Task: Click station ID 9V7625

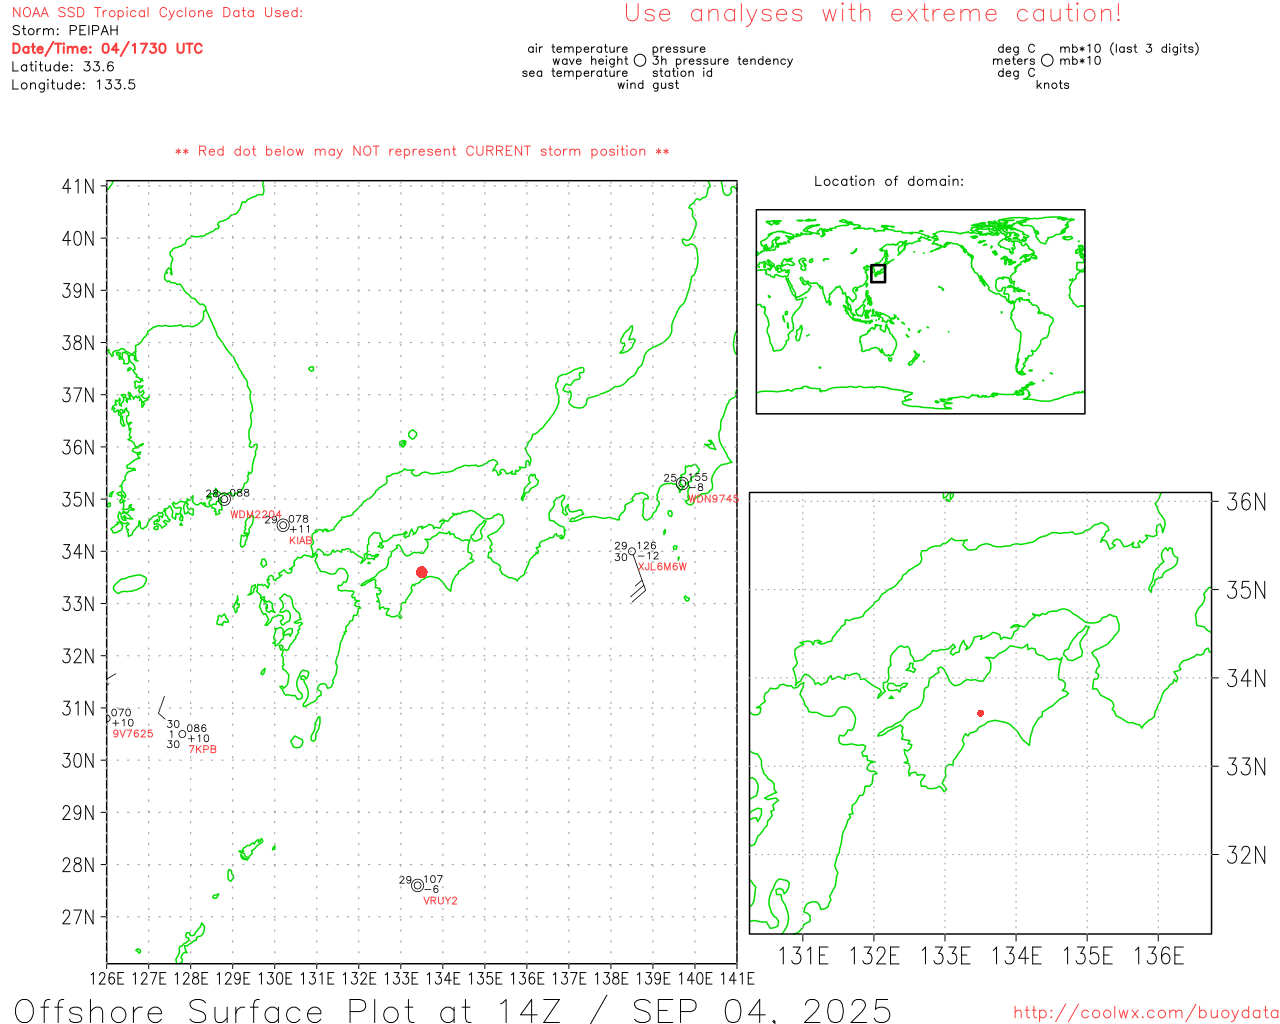Action: pos(133,734)
